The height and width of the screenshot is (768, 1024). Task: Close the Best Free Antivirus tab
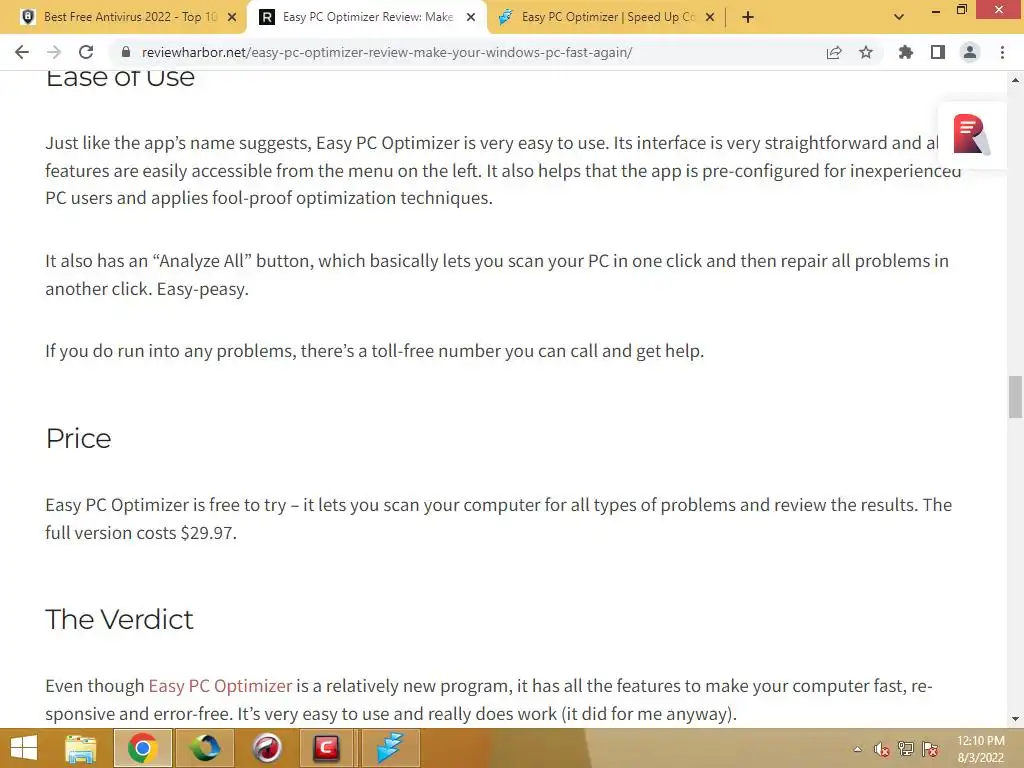point(232,18)
